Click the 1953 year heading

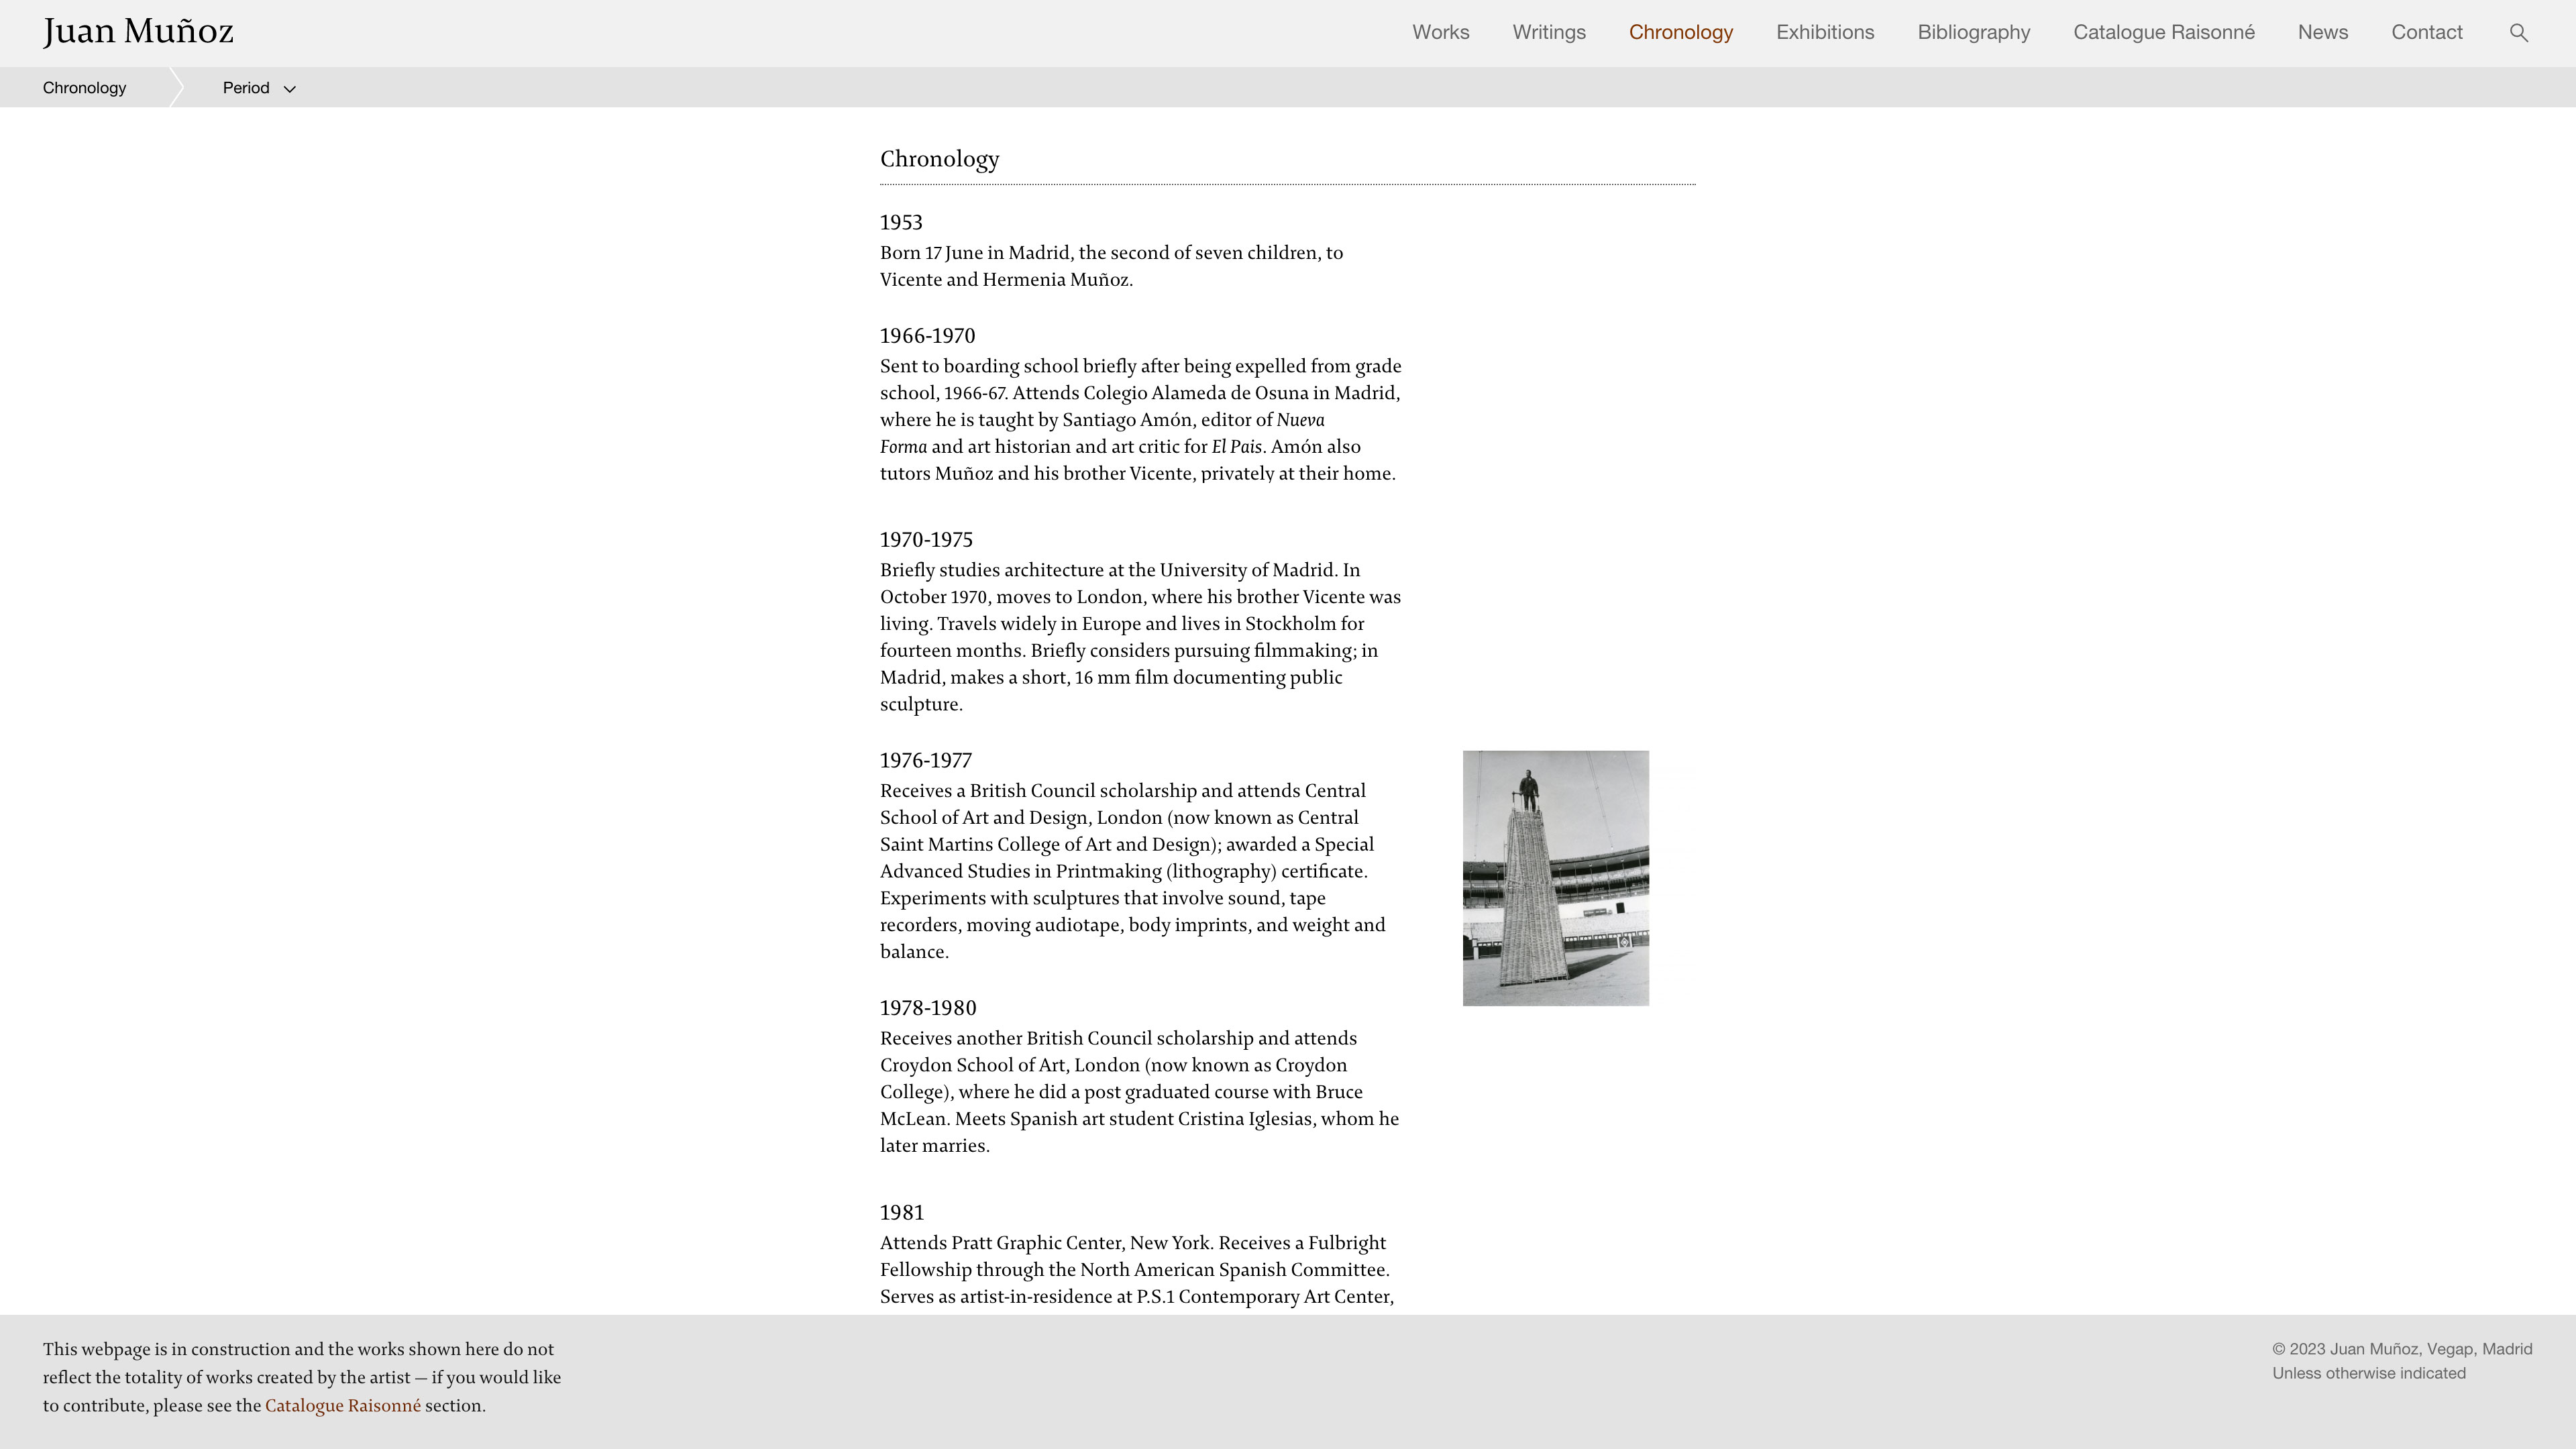[x=900, y=222]
